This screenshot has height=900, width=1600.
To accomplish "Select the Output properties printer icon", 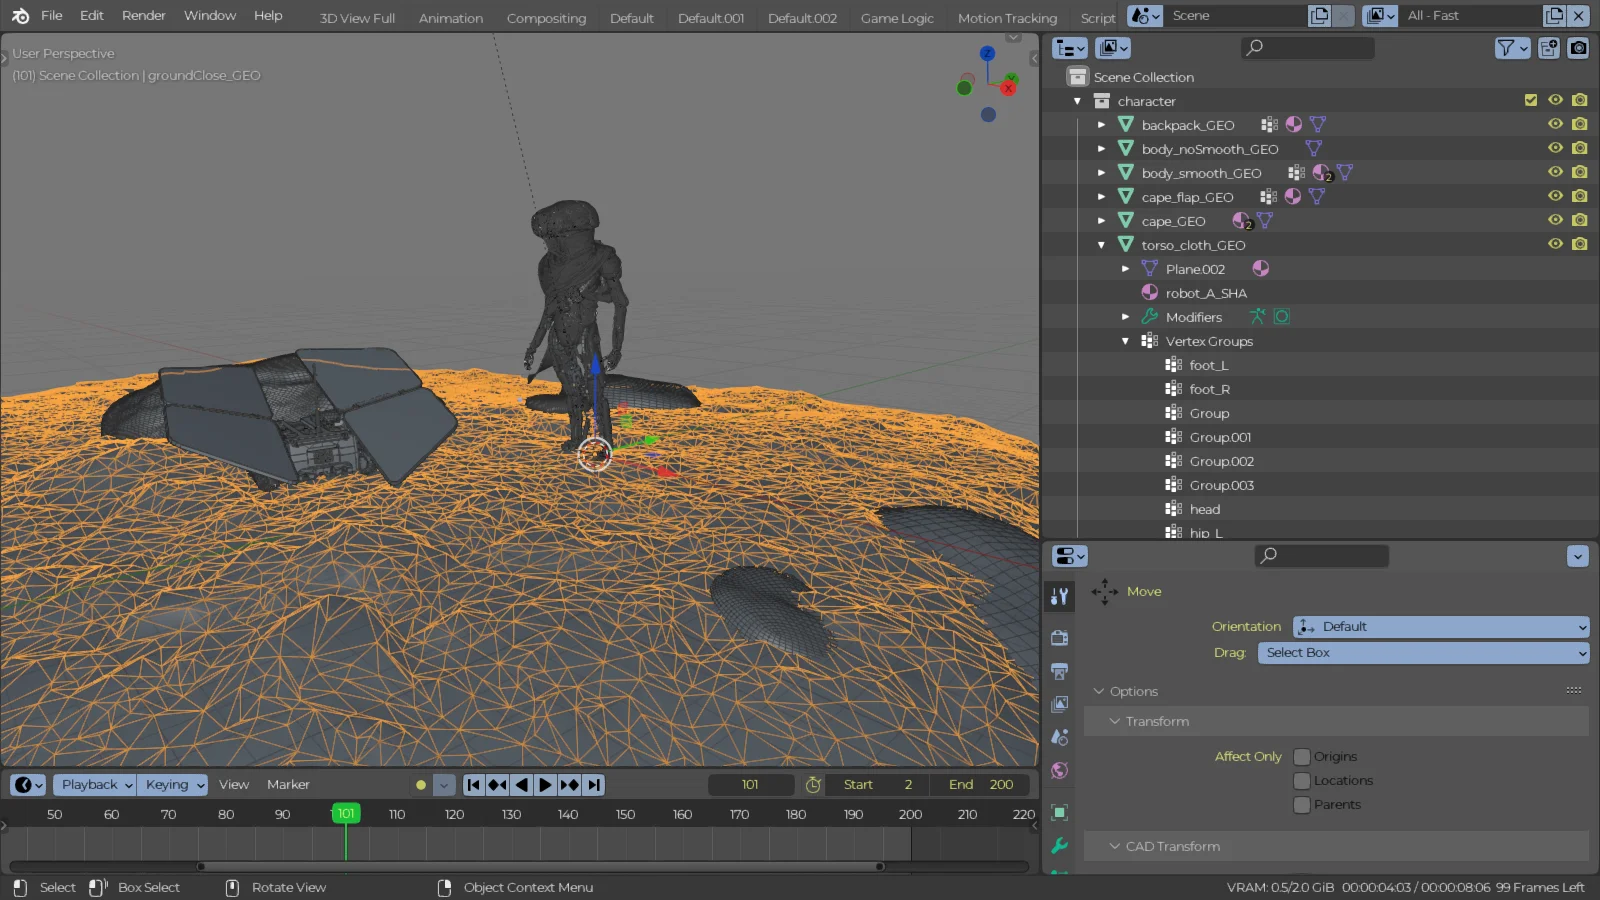I will 1060,671.
